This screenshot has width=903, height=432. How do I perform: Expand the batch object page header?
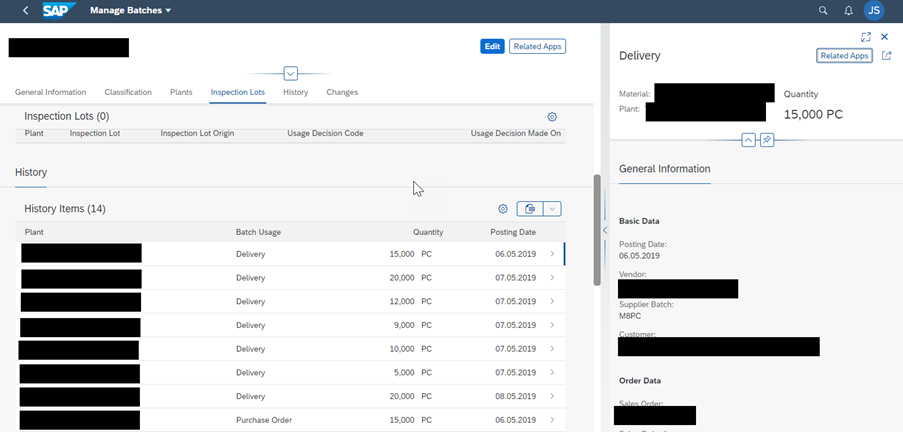[x=290, y=73]
